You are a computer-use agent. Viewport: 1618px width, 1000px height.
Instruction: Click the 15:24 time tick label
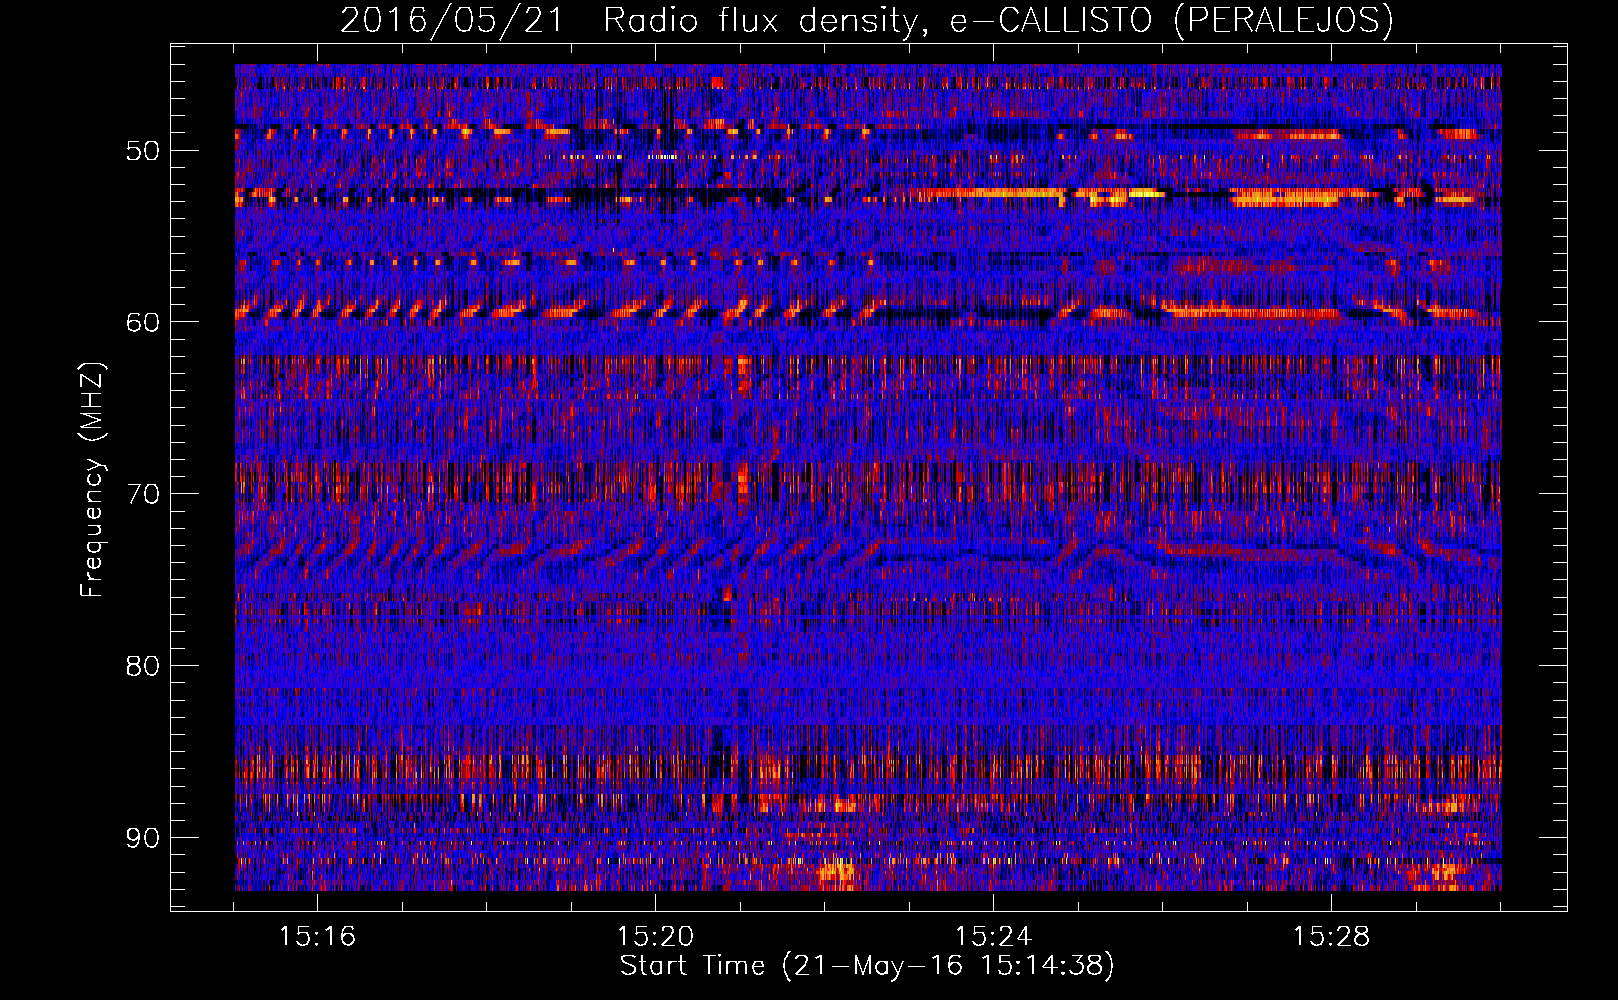(993, 937)
